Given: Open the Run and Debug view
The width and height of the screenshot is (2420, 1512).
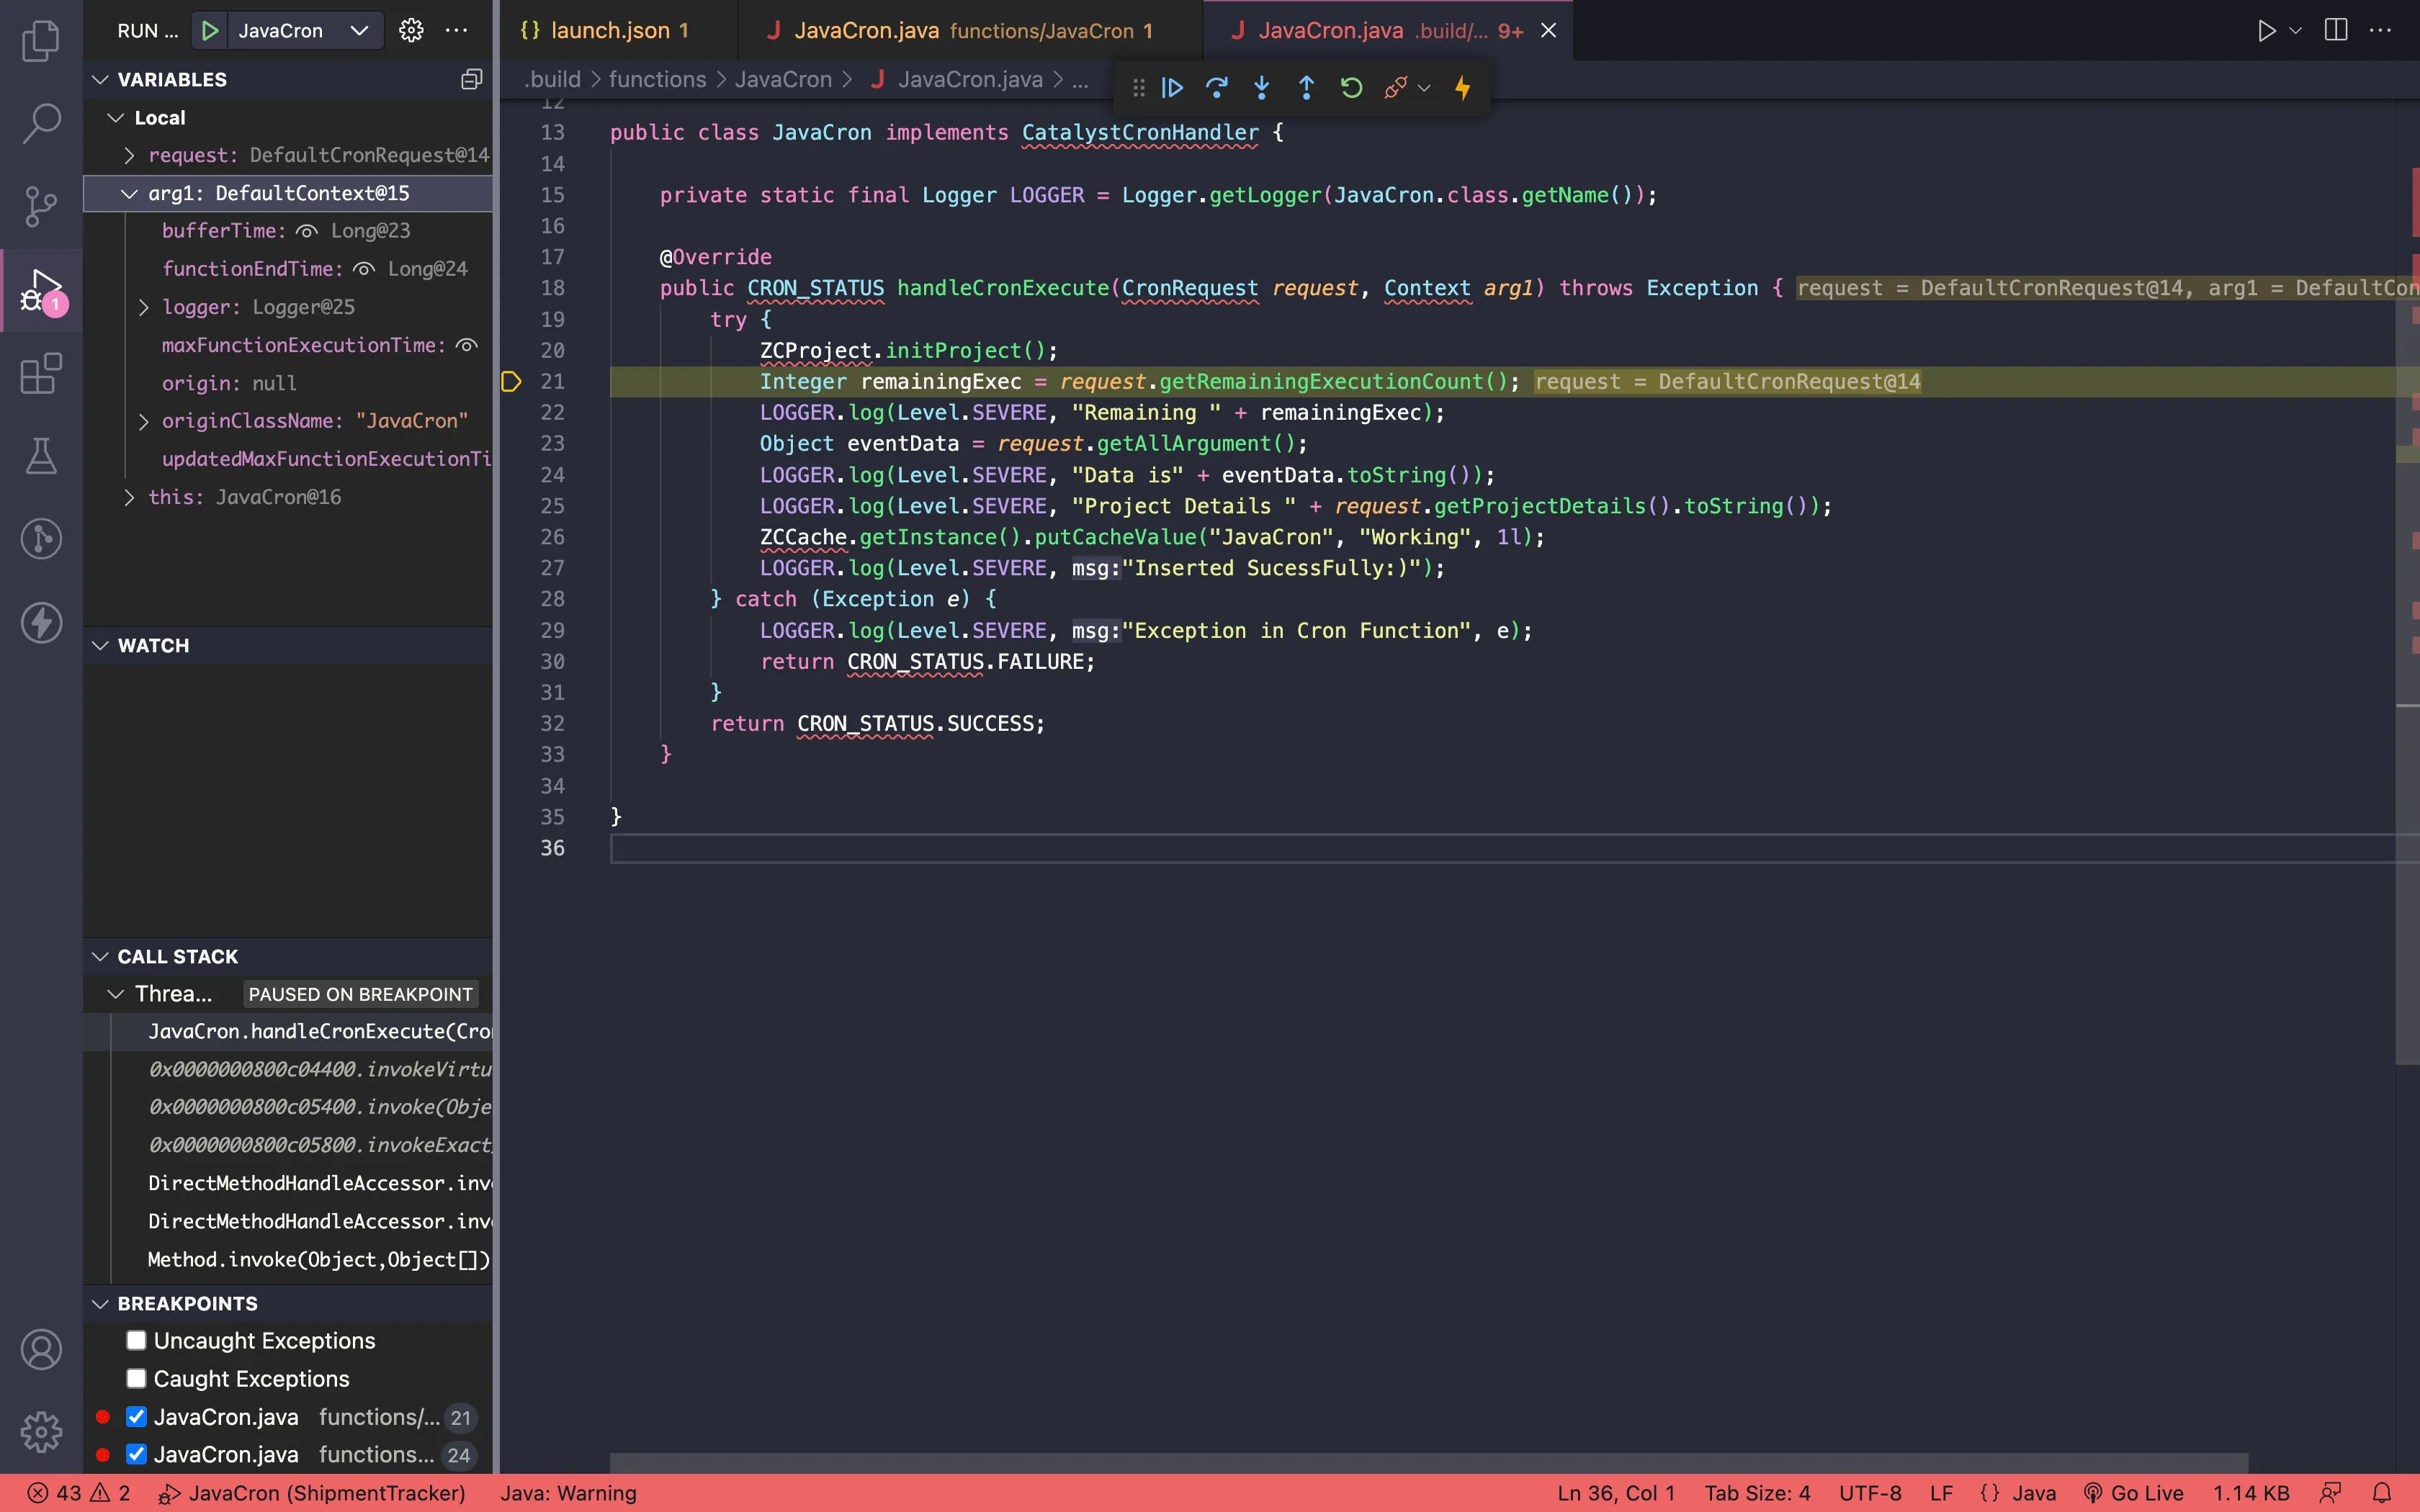Looking at the screenshot, I should (x=41, y=290).
